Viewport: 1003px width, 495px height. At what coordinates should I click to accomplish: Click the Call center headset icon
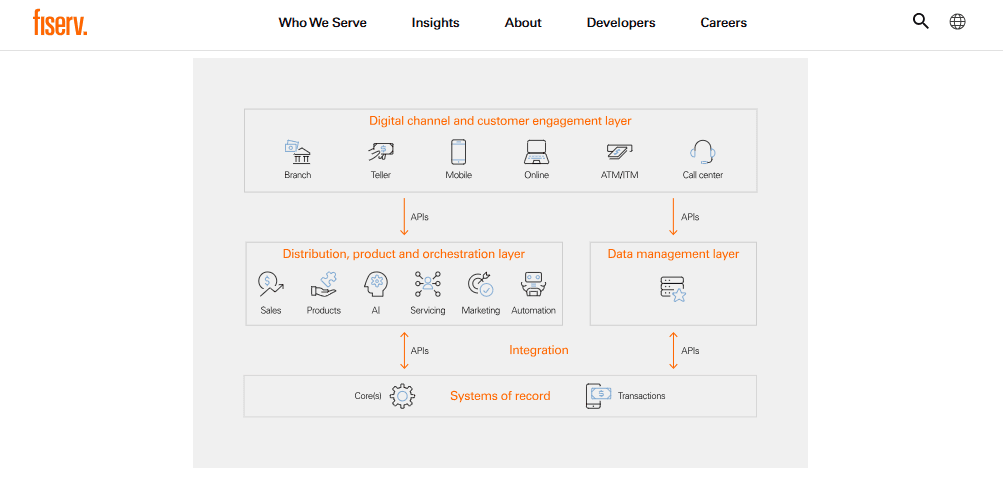[702, 153]
